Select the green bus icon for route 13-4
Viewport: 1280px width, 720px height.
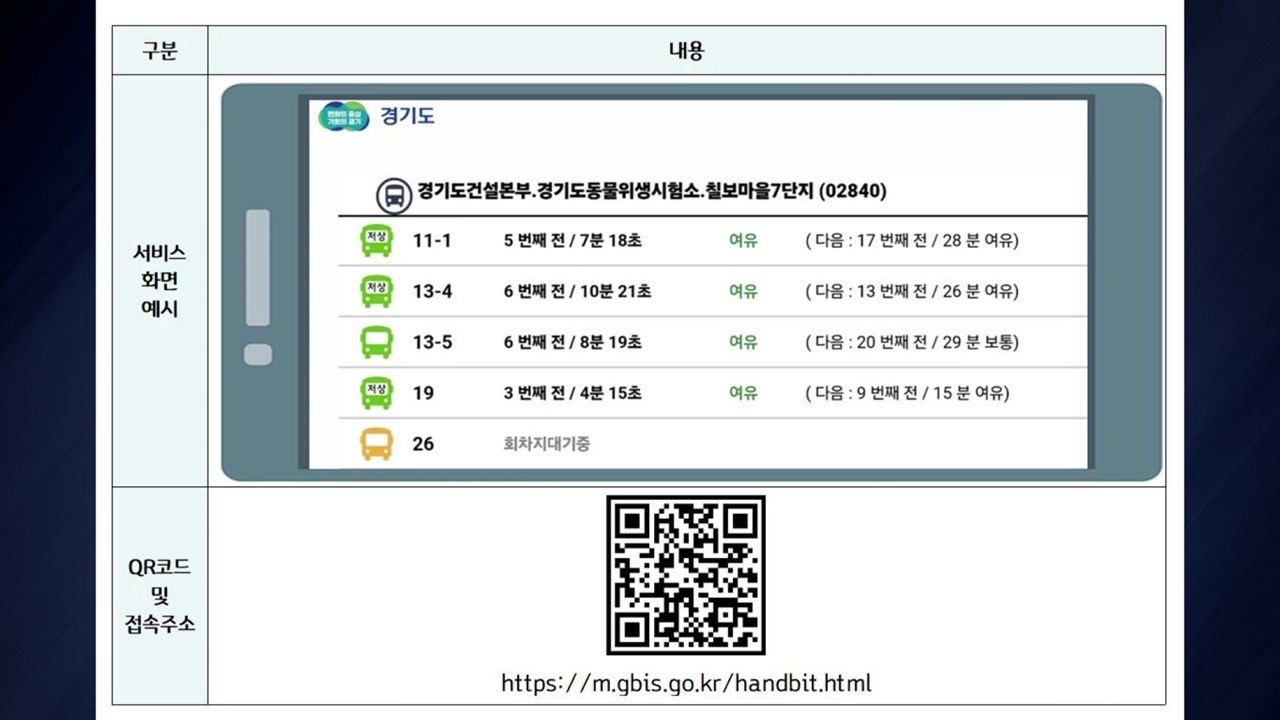coord(377,291)
